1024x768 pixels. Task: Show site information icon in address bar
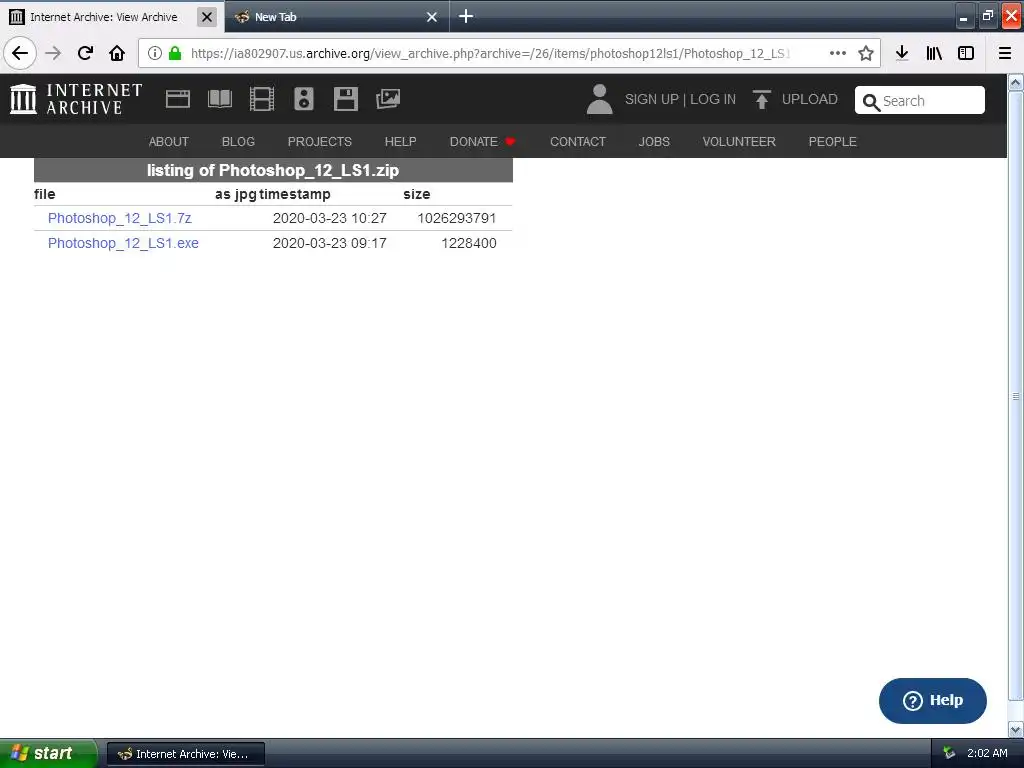tap(155, 53)
